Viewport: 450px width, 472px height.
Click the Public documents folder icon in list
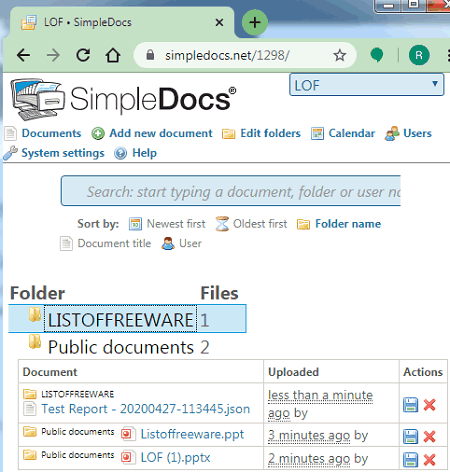[35, 341]
